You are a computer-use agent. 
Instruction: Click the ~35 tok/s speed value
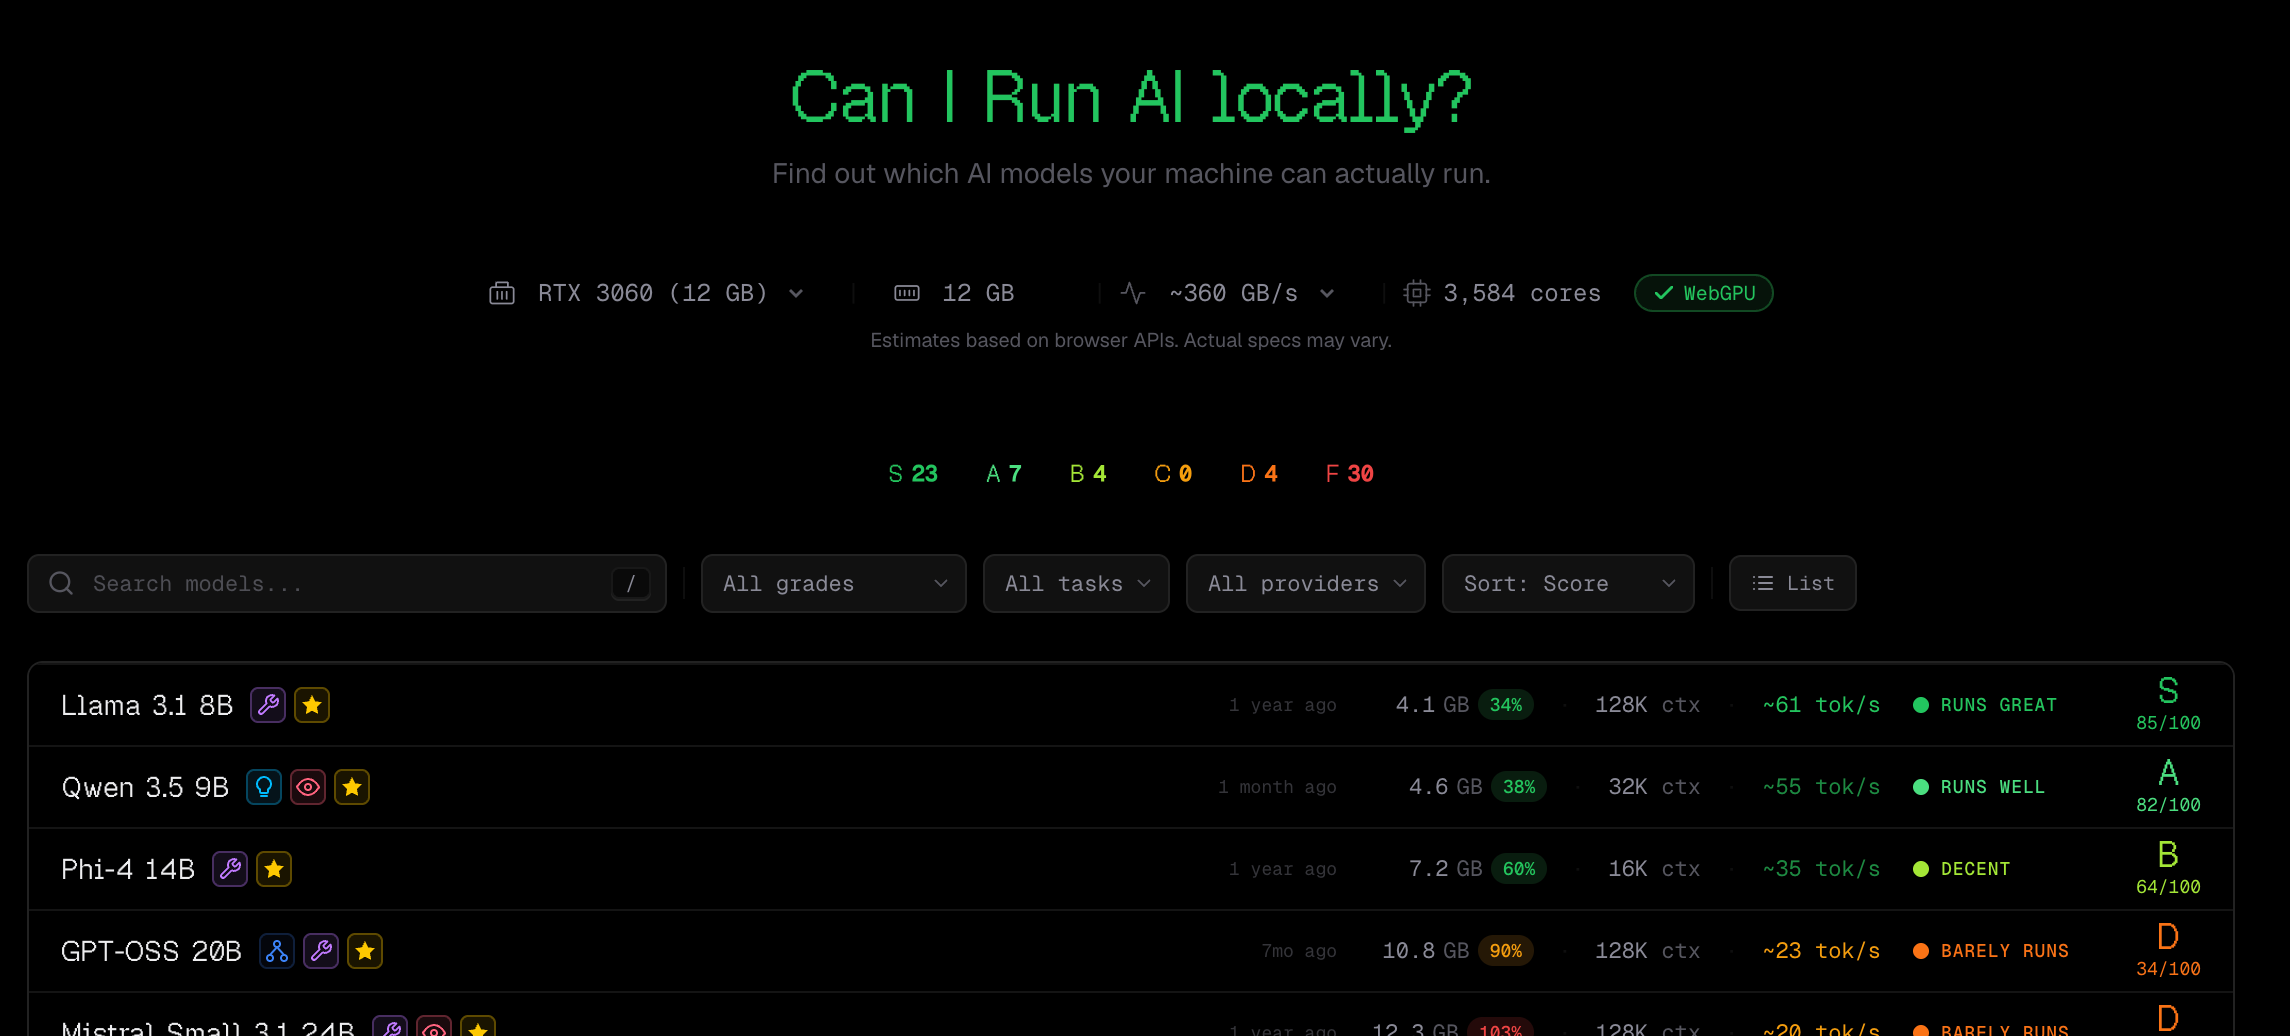click(x=1821, y=869)
